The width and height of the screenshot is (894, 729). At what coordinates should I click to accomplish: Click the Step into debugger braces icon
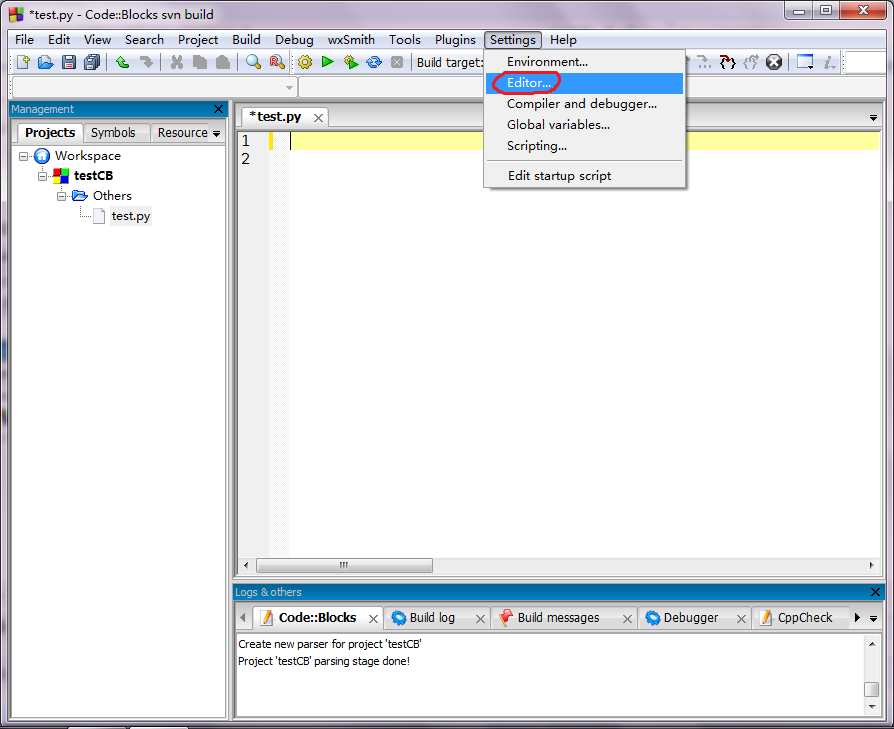(728, 62)
